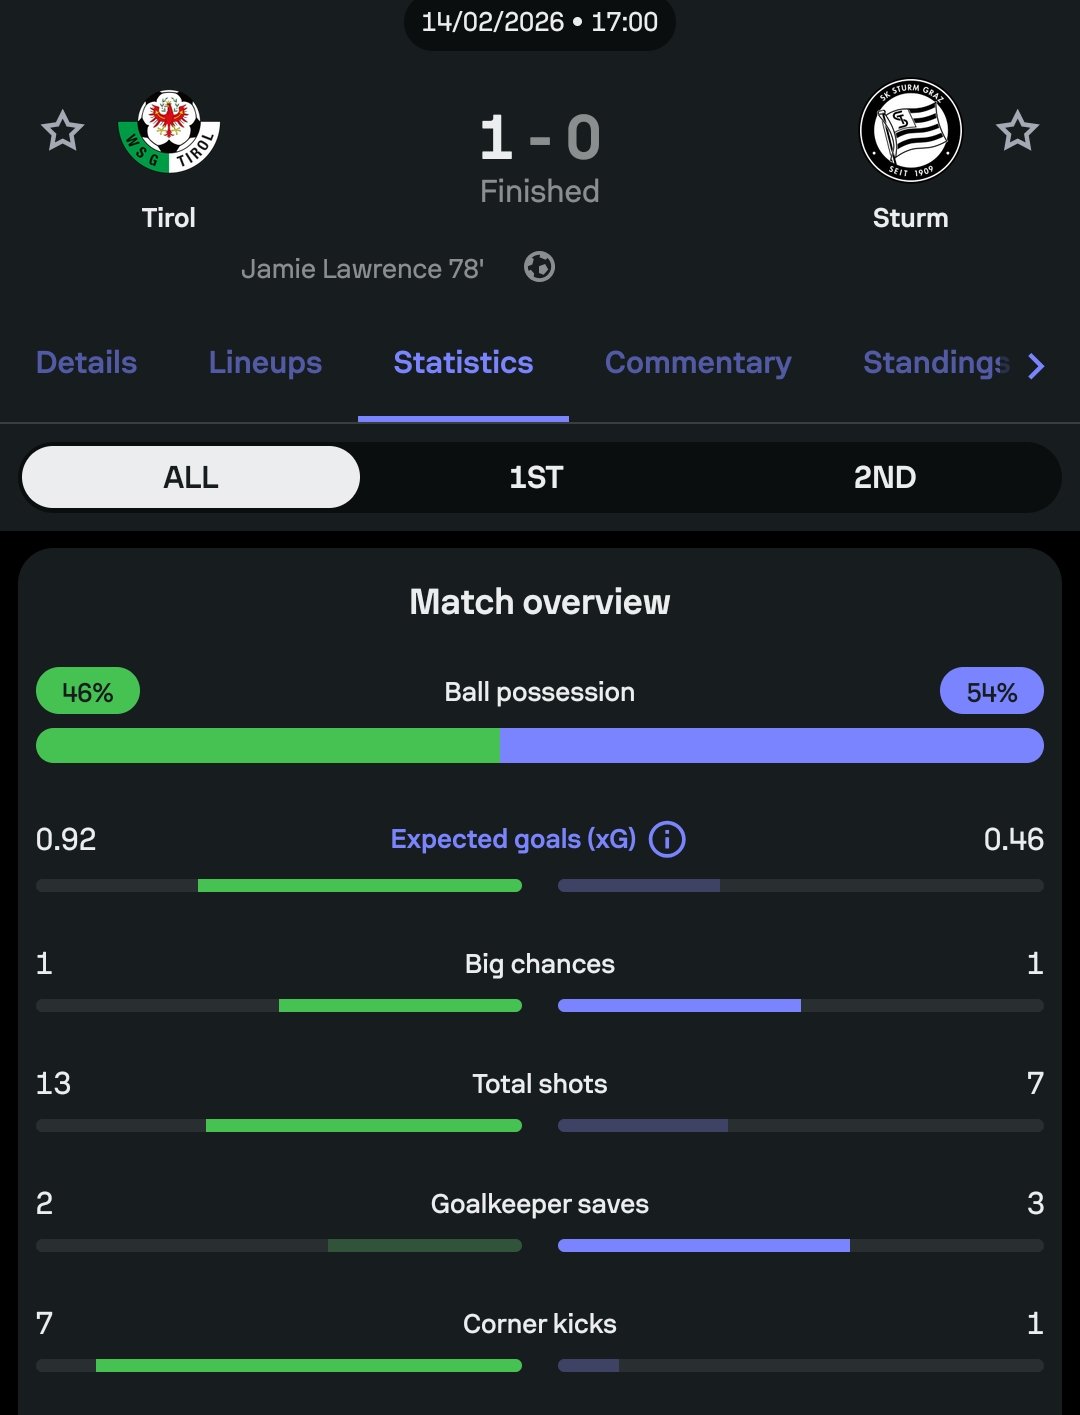Screen dimensions: 1080x1415
Task: Select the Statistics tab
Action: 463,362
